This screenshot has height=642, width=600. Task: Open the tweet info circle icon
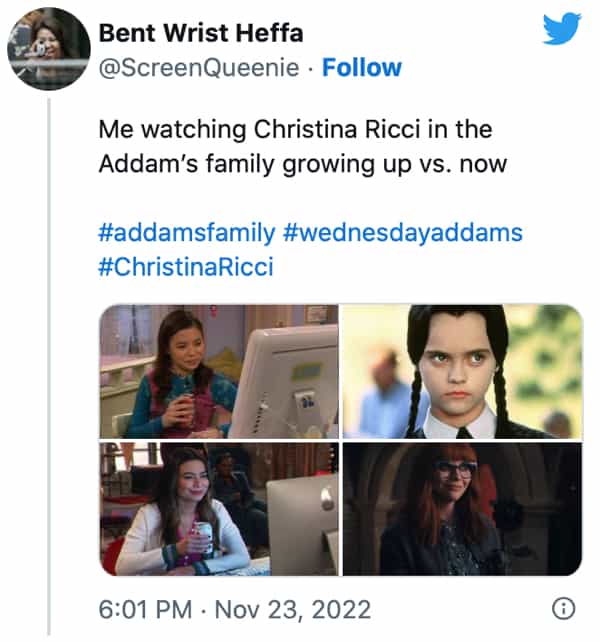point(563,608)
